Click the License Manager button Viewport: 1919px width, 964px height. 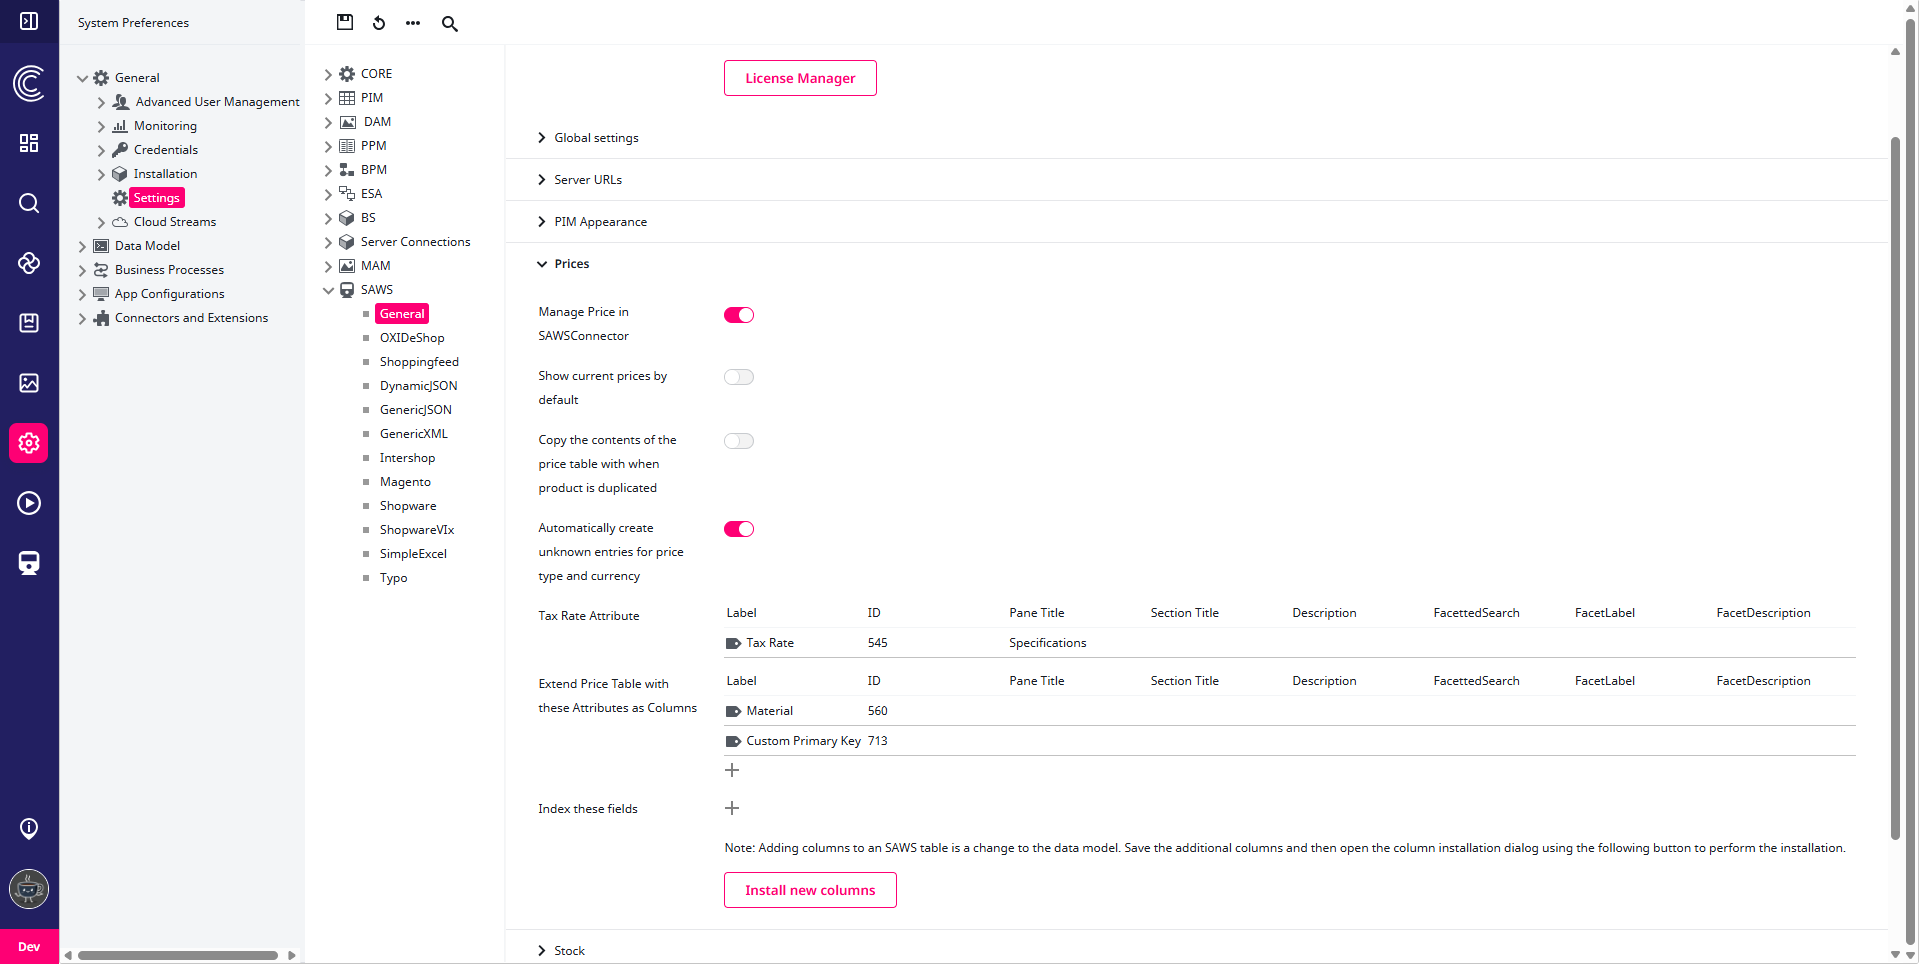(800, 78)
